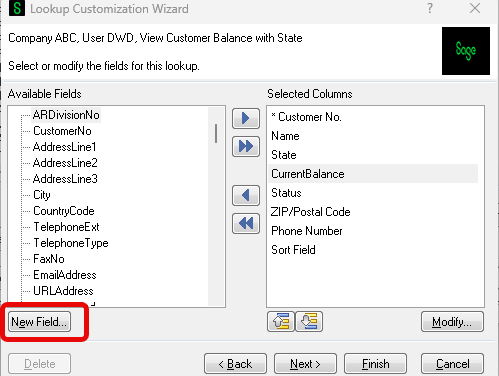Open the help question mark button
This screenshot has height=376, width=499.
[x=430, y=8]
